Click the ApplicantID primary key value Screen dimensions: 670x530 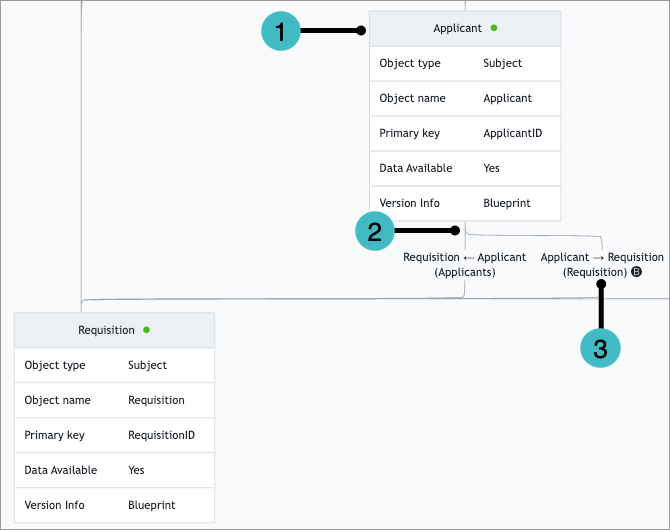click(512, 133)
